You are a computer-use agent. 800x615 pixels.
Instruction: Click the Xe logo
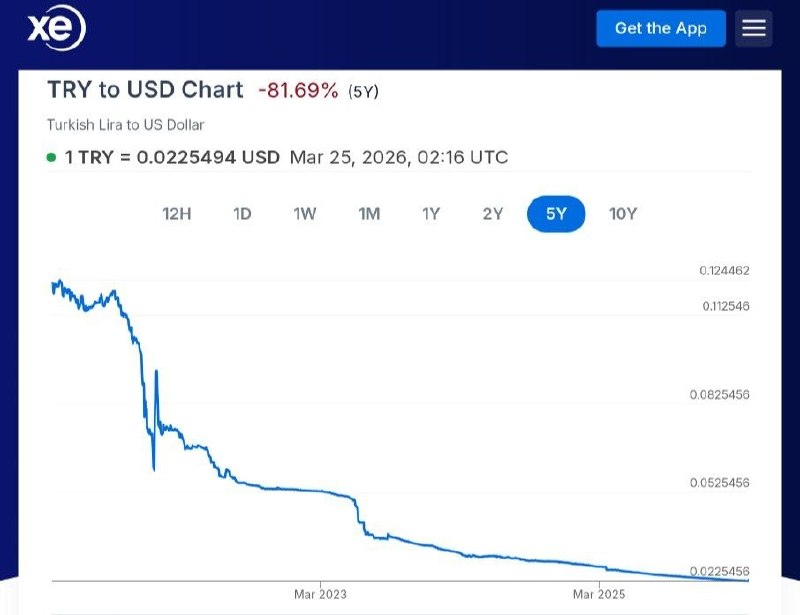pyautogui.click(x=57, y=29)
